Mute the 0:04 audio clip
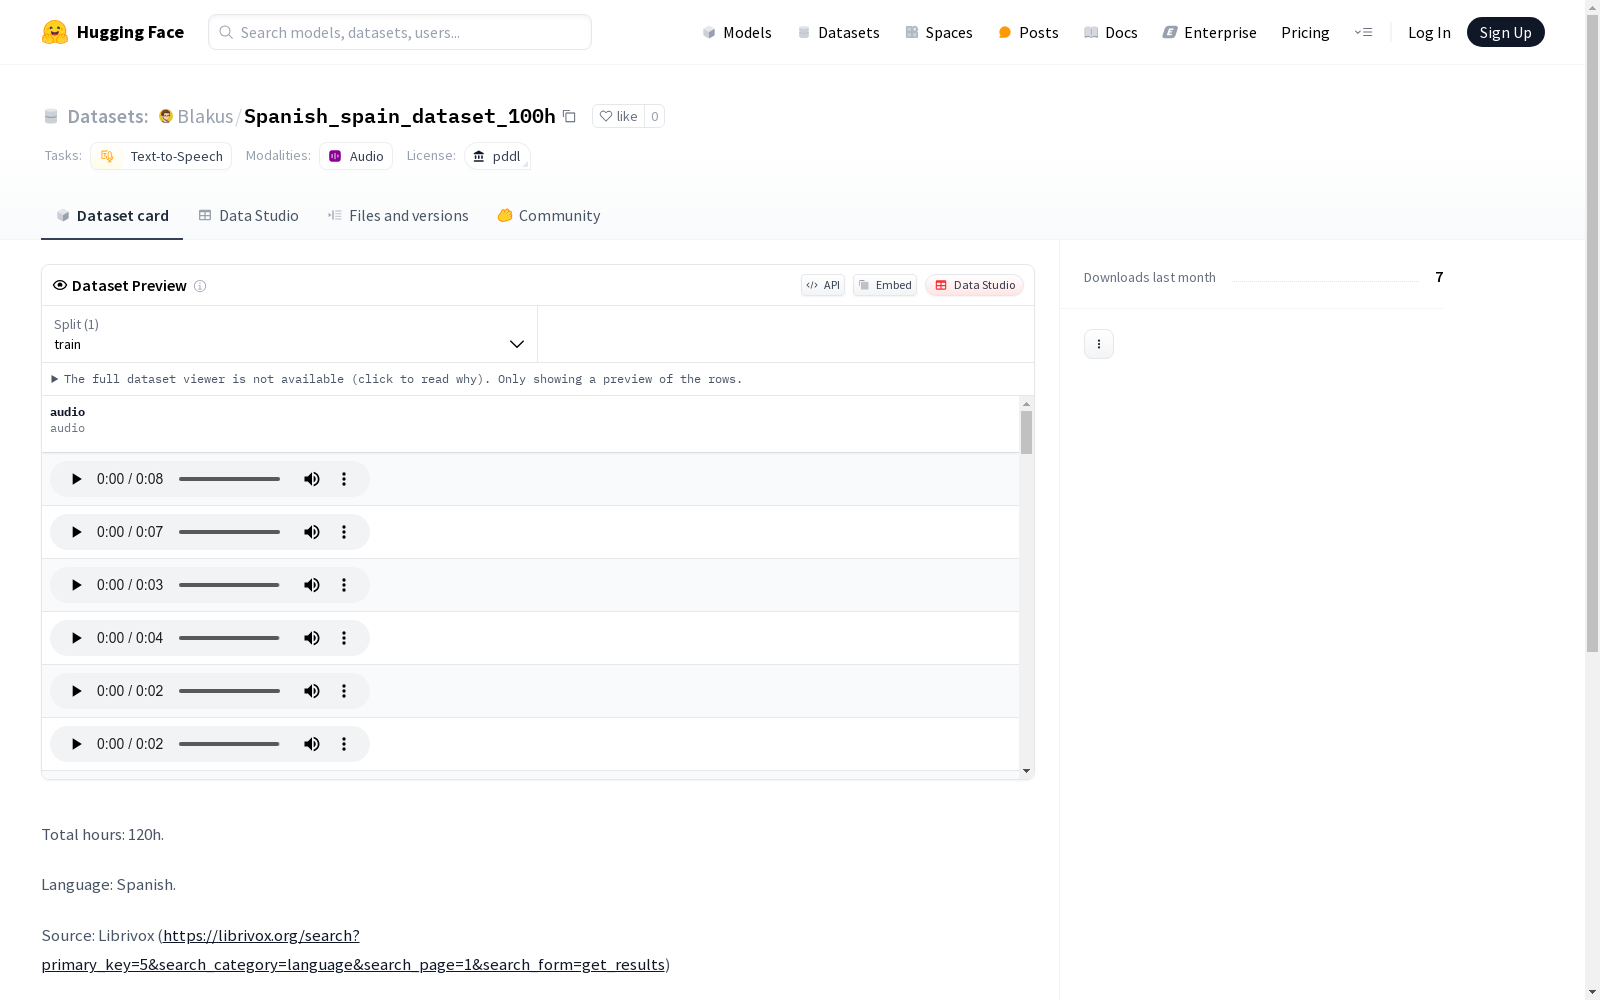Screen dimensions: 1600x1000 click(x=312, y=638)
